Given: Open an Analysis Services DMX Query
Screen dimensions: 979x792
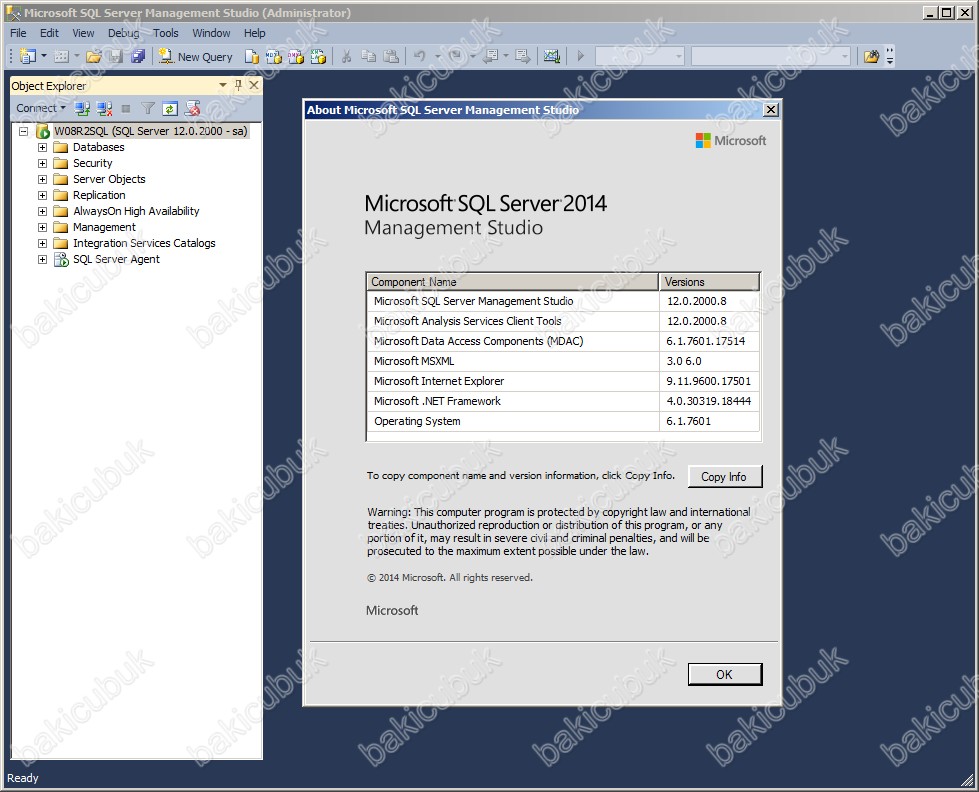Looking at the screenshot, I should coord(296,57).
